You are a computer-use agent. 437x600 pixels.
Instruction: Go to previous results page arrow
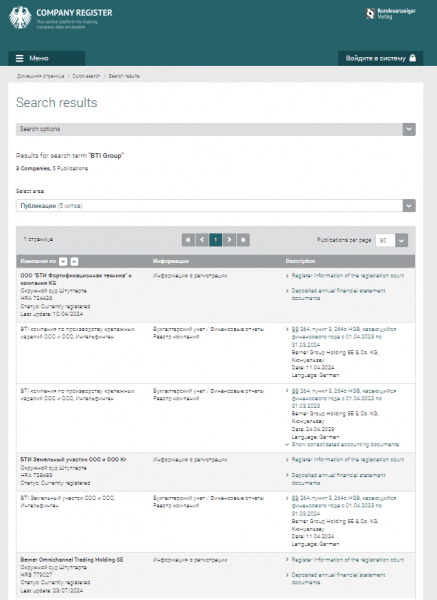[x=202, y=240]
